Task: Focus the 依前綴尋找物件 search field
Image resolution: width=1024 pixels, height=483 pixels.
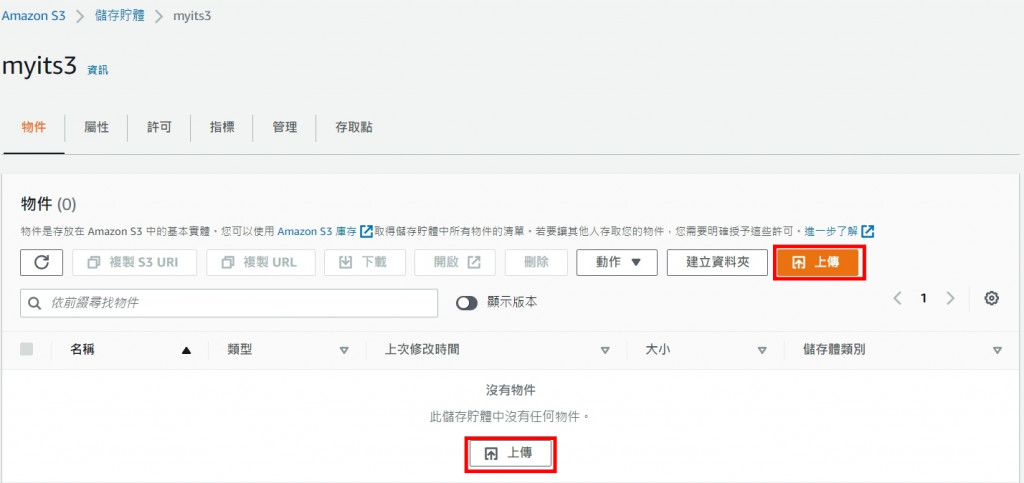Action: click(229, 304)
